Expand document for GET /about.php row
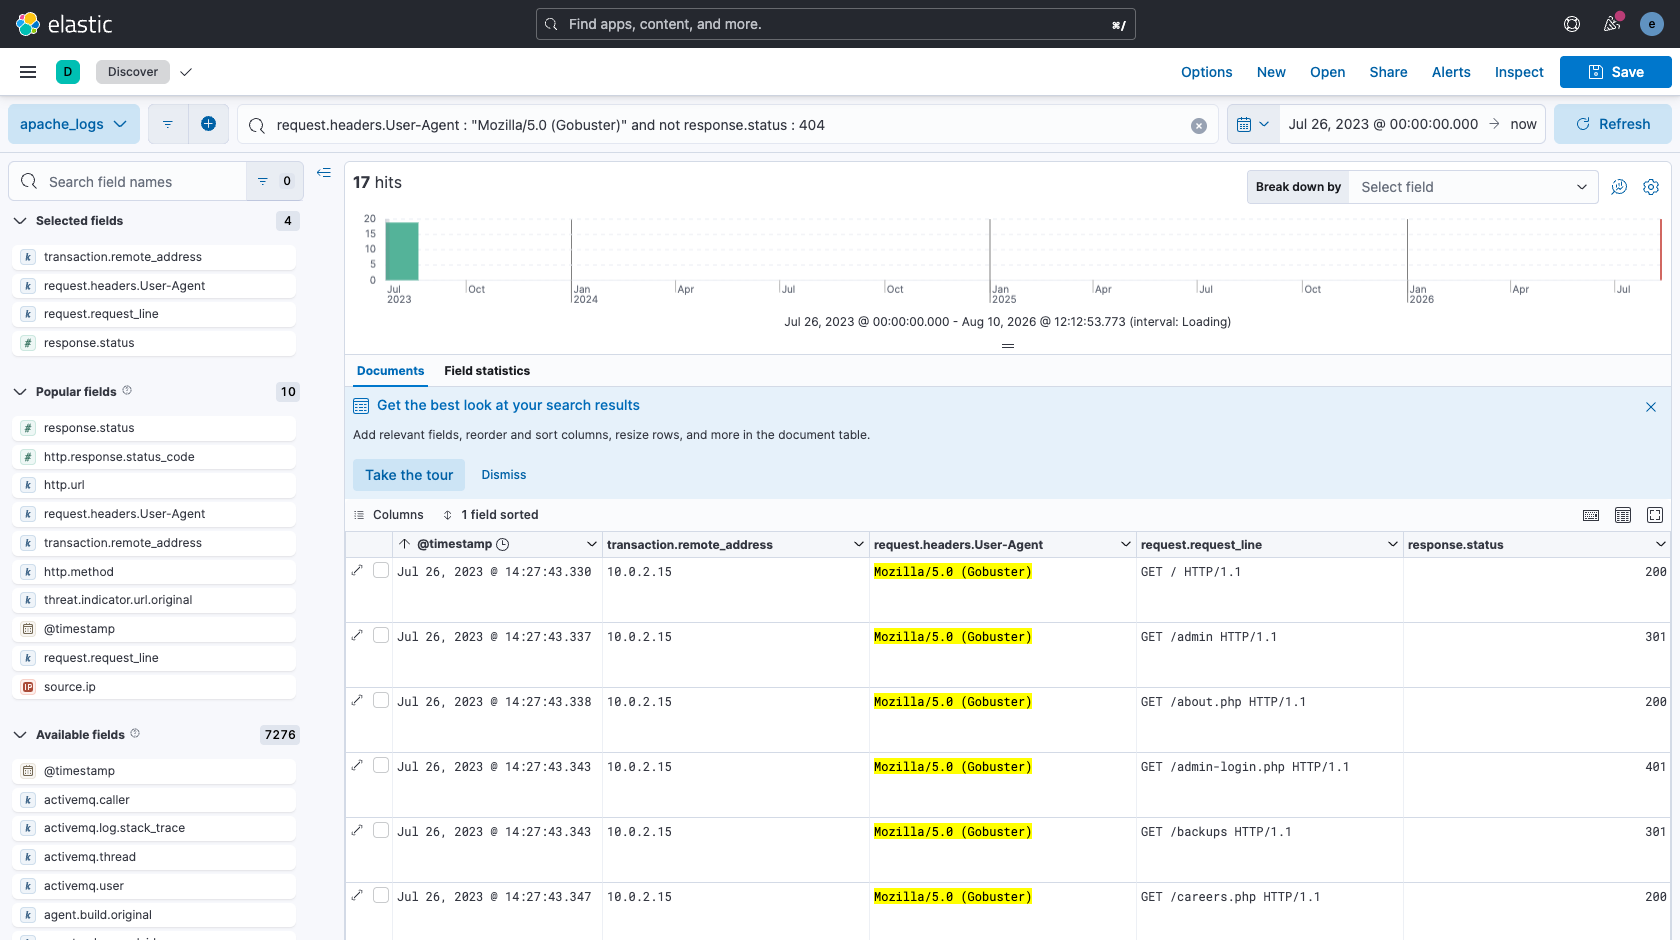1680x940 pixels. click(x=357, y=700)
